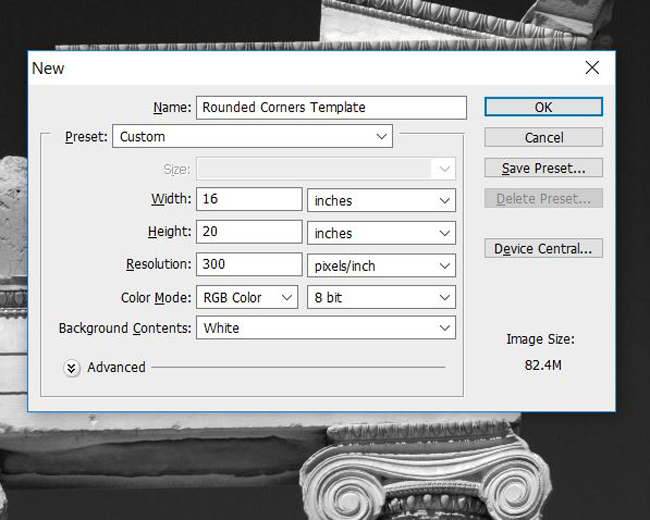Click the Color Mode label
Viewport: 650px width, 520px height.
(156, 298)
